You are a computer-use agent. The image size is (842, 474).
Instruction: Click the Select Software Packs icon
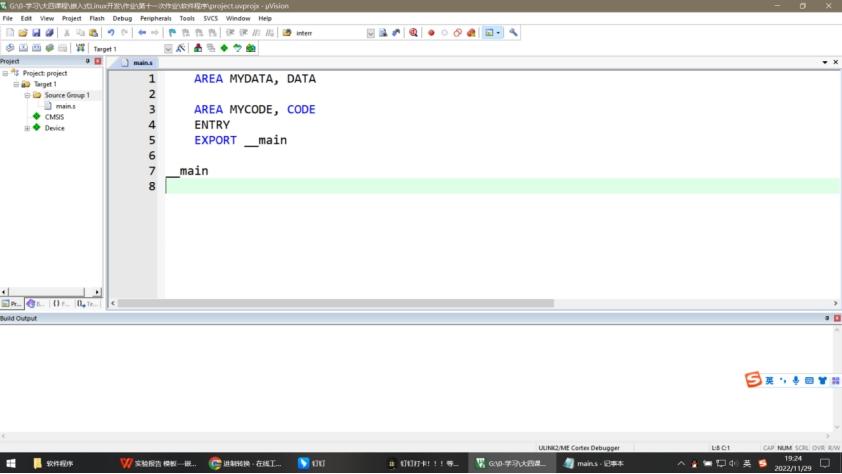(237, 48)
